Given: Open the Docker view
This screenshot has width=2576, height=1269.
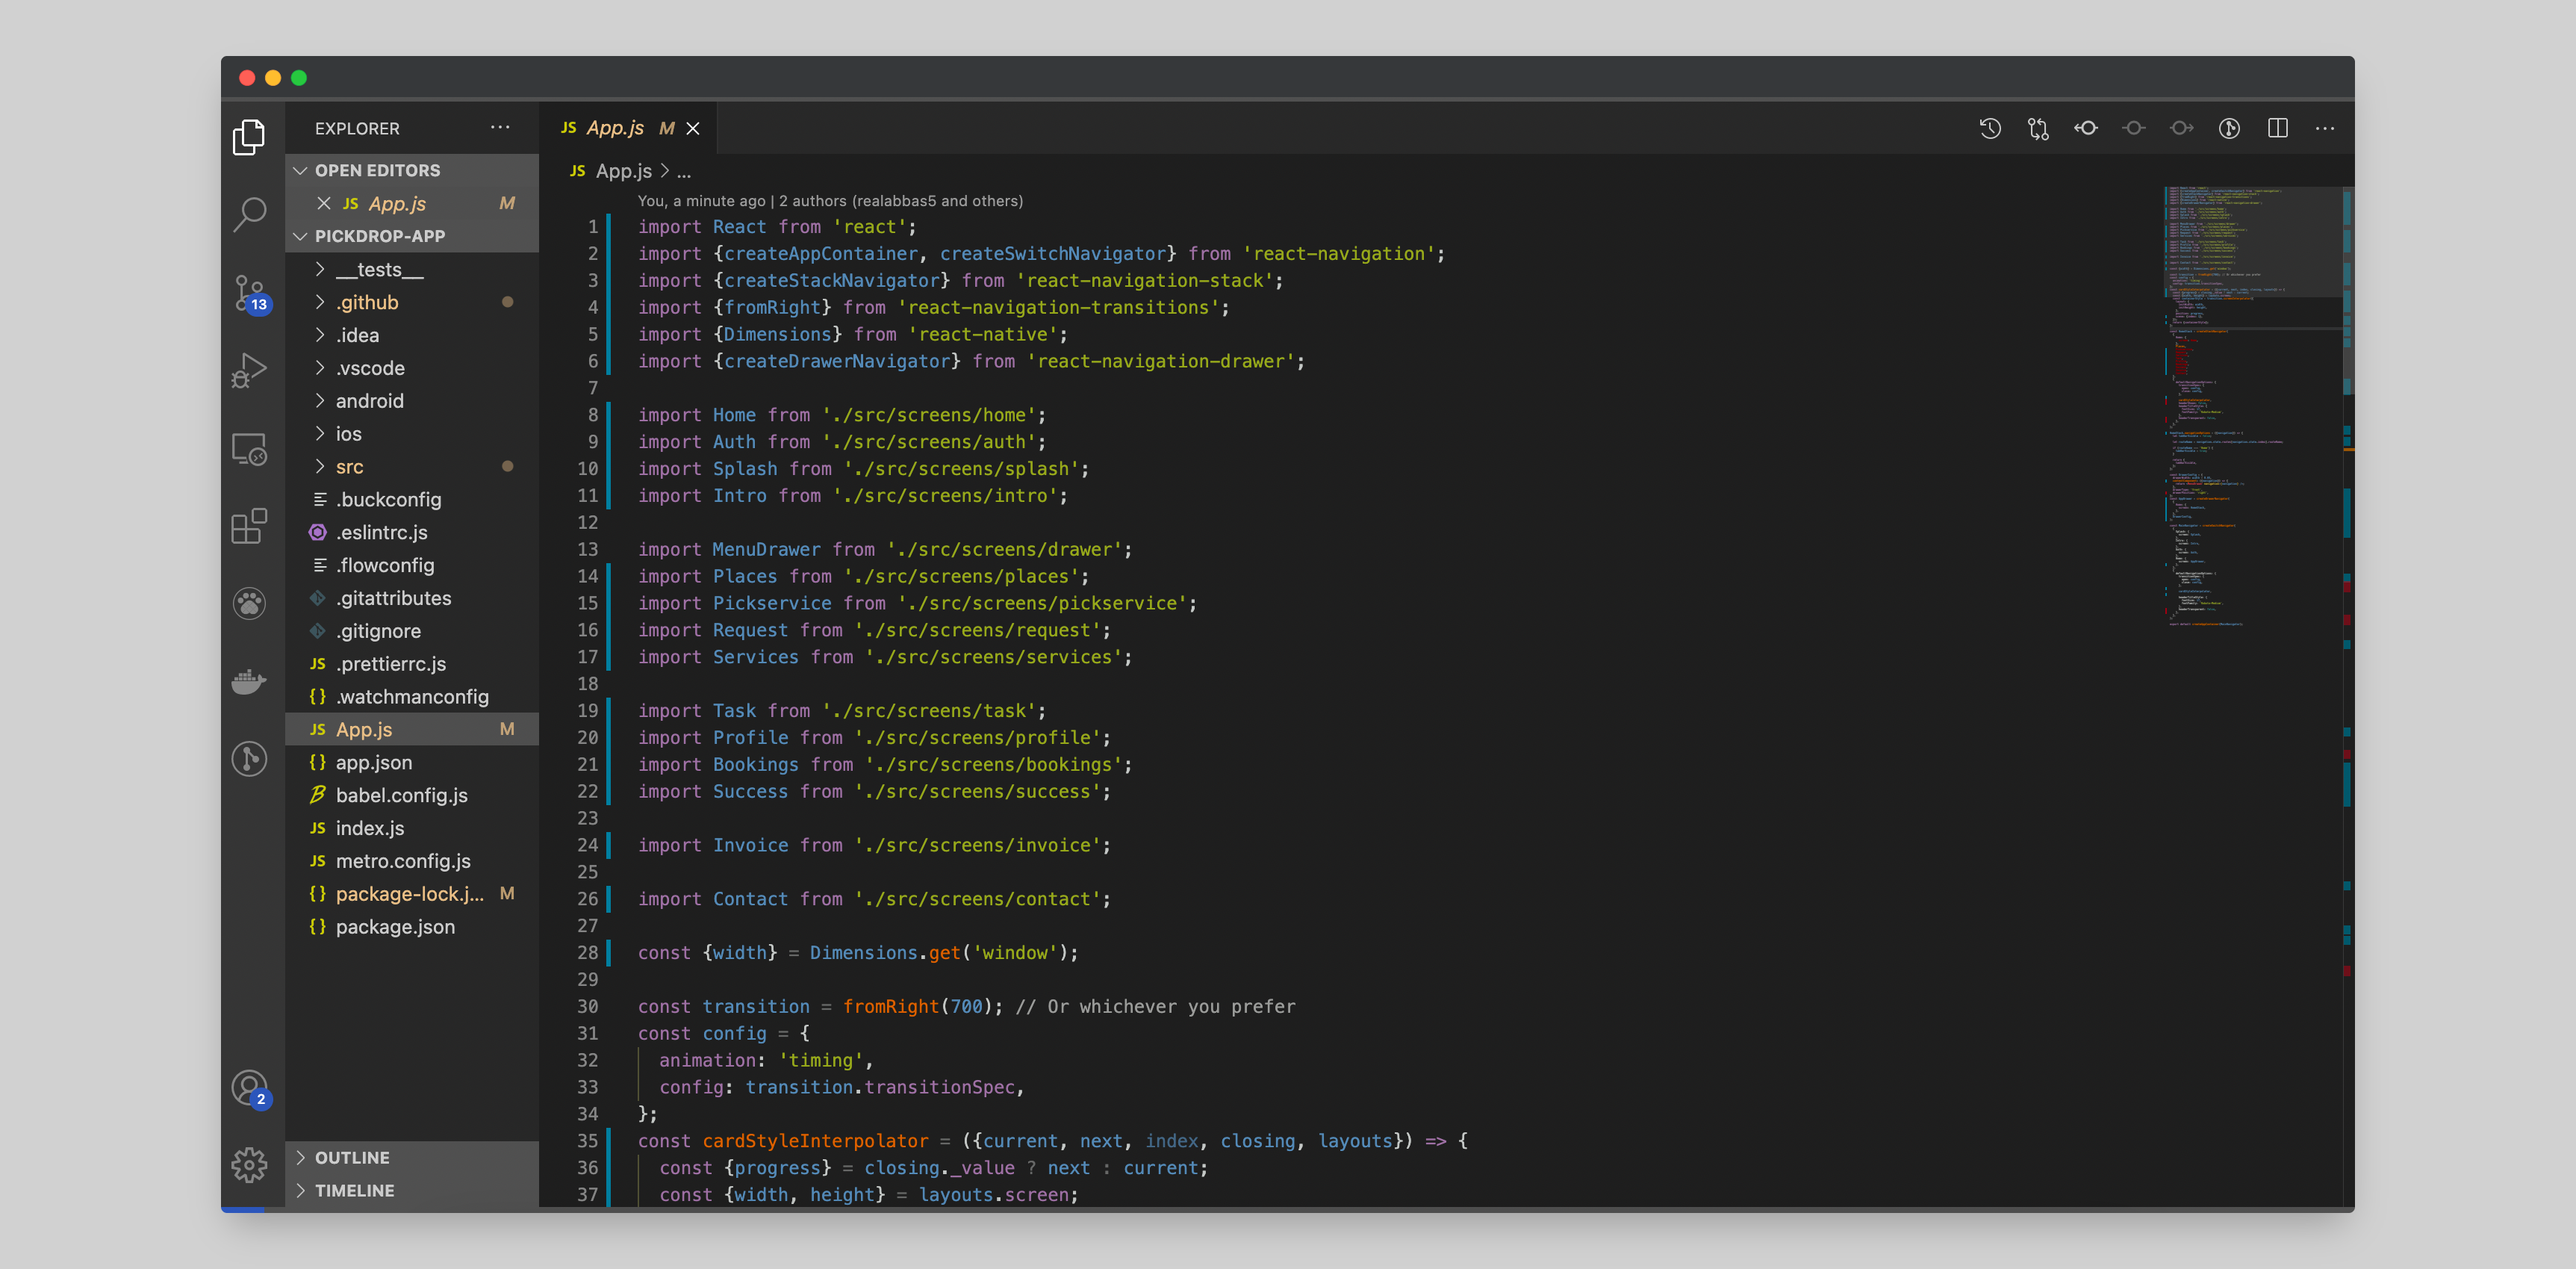Looking at the screenshot, I should pos(249,681).
